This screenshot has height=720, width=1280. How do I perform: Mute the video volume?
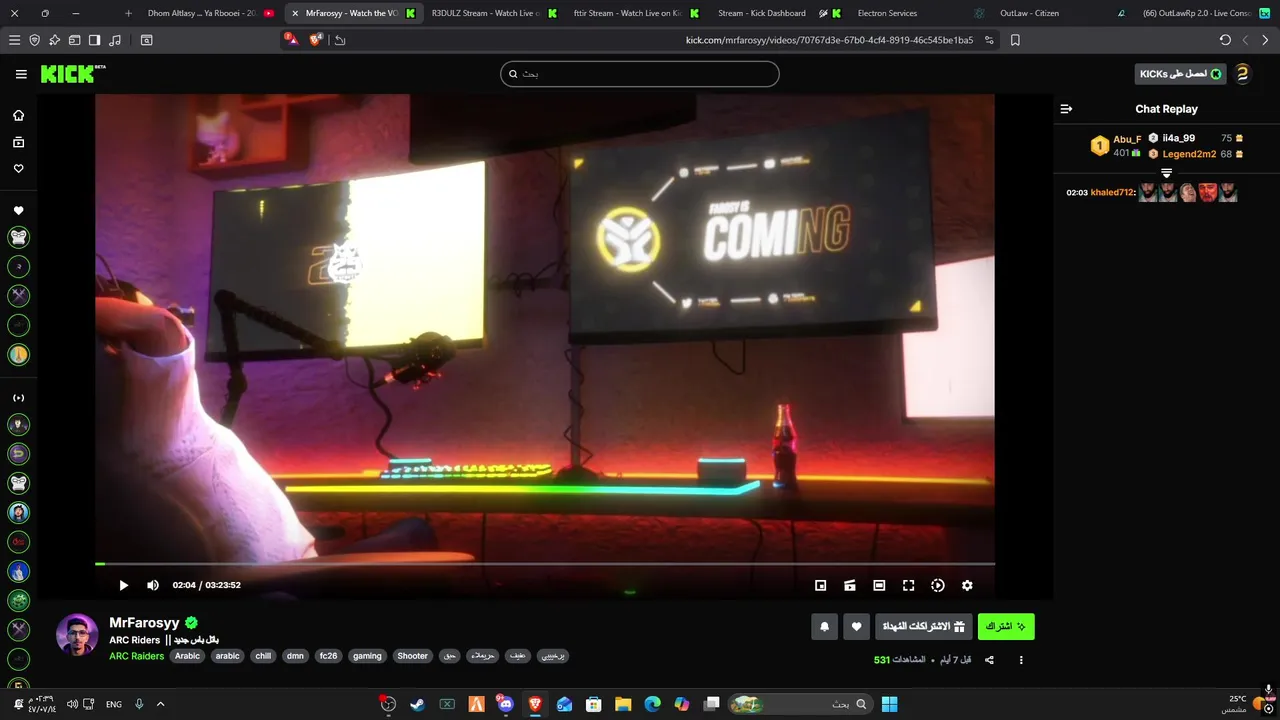pyautogui.click(x=153, y=585)
